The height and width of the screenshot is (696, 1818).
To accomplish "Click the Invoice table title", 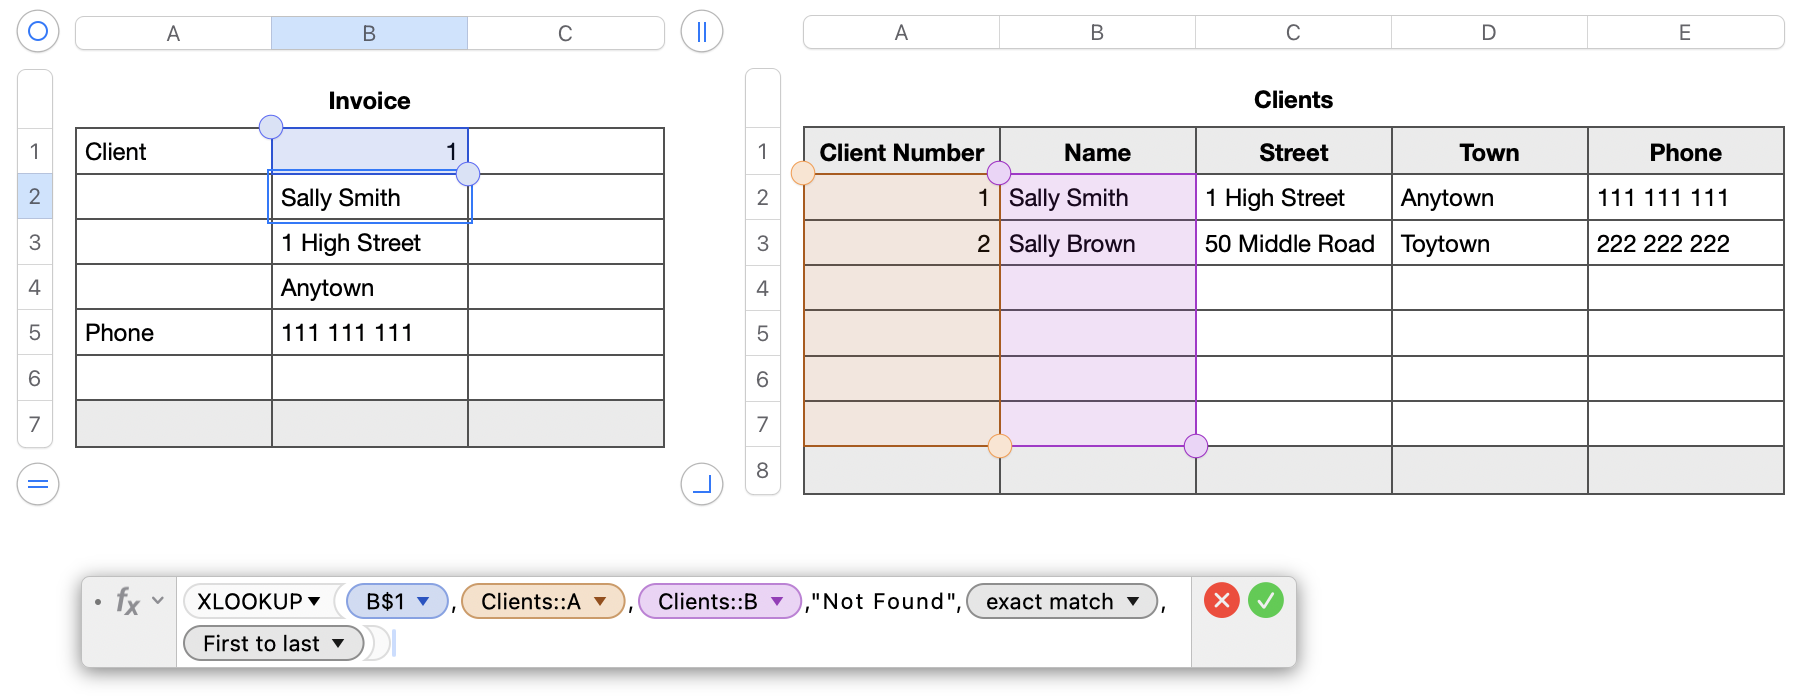I will tap(369, 101).
